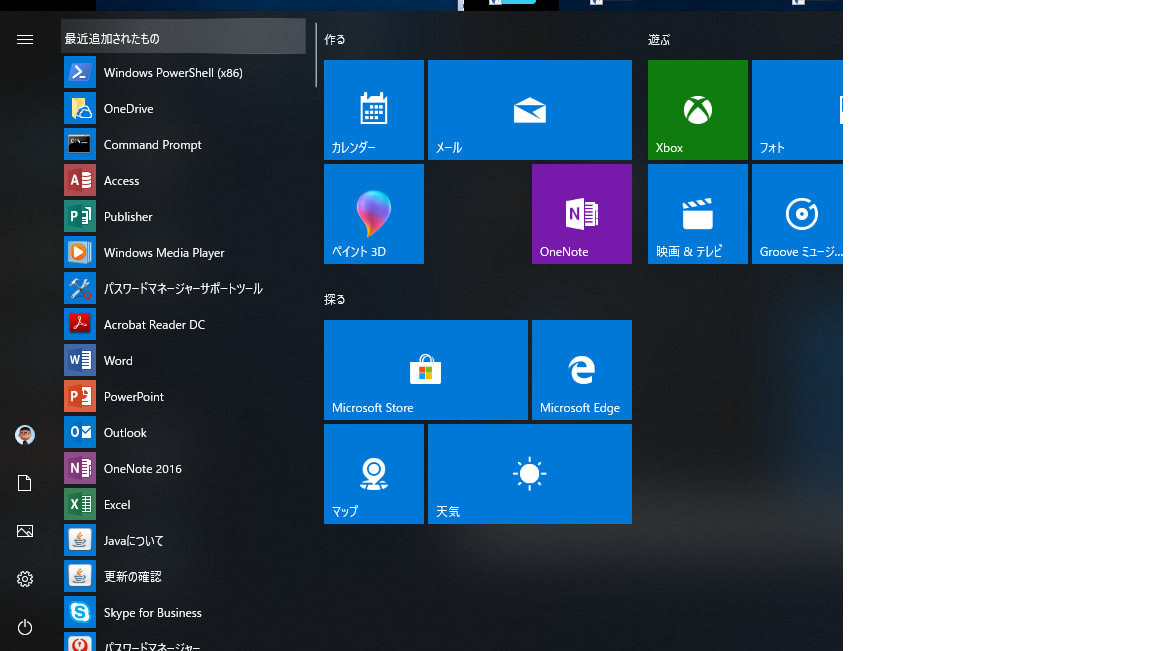
Task: Select the 'Word' text label
Action: [x=118, y=361]
